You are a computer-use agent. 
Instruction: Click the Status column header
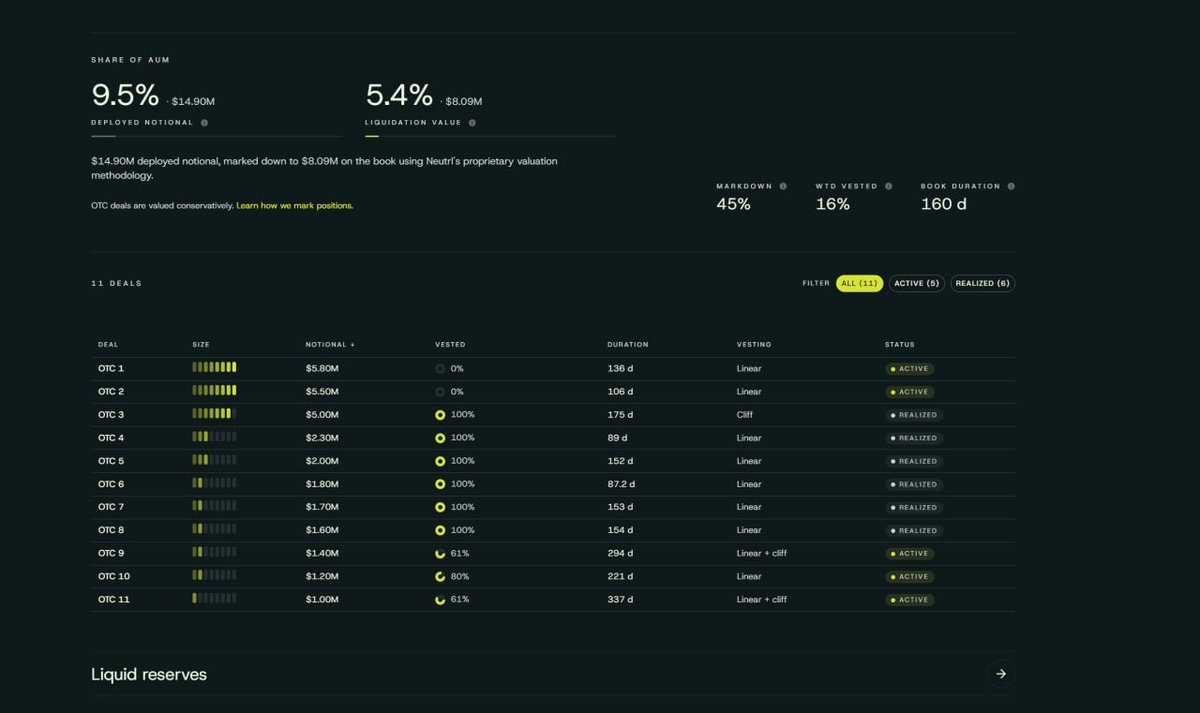tap(900, 345)
